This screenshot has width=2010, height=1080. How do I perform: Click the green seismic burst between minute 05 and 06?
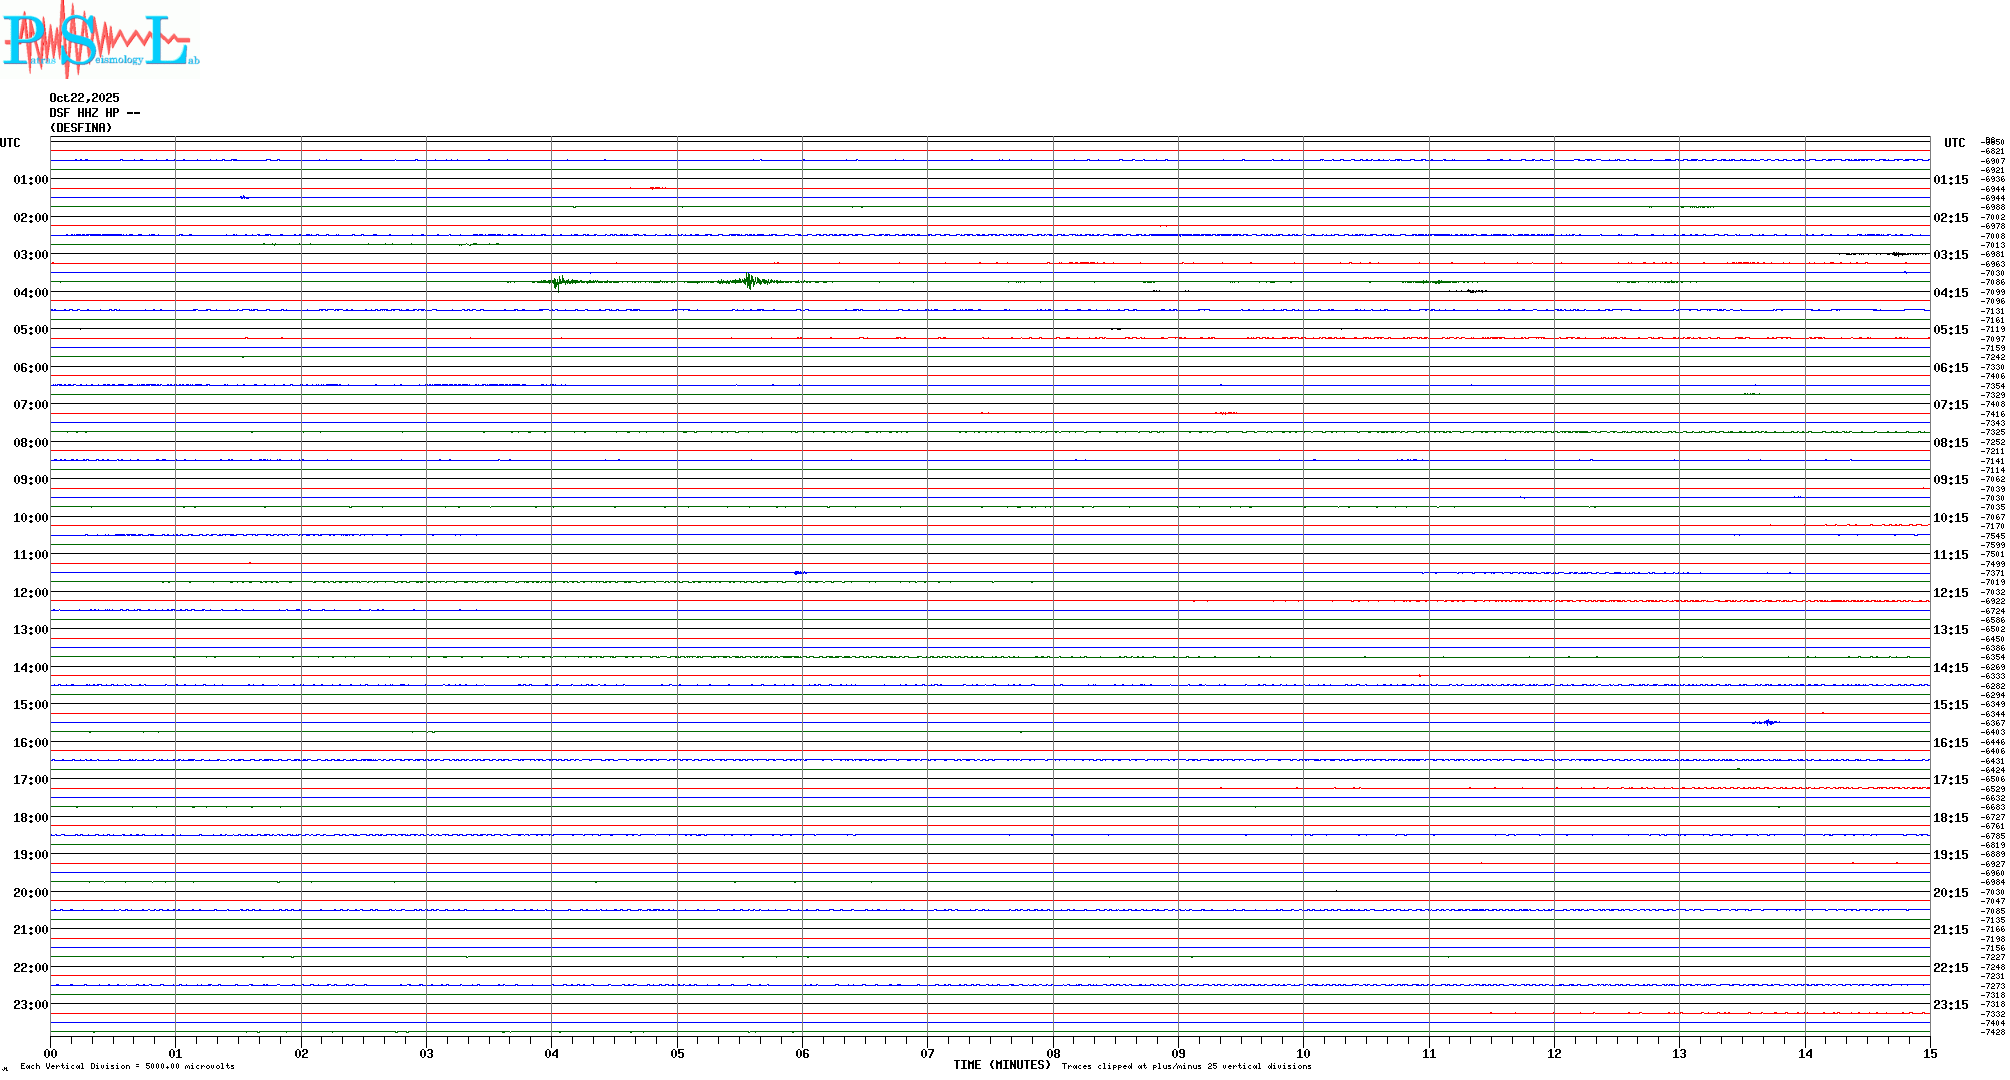tap(749, 281)
